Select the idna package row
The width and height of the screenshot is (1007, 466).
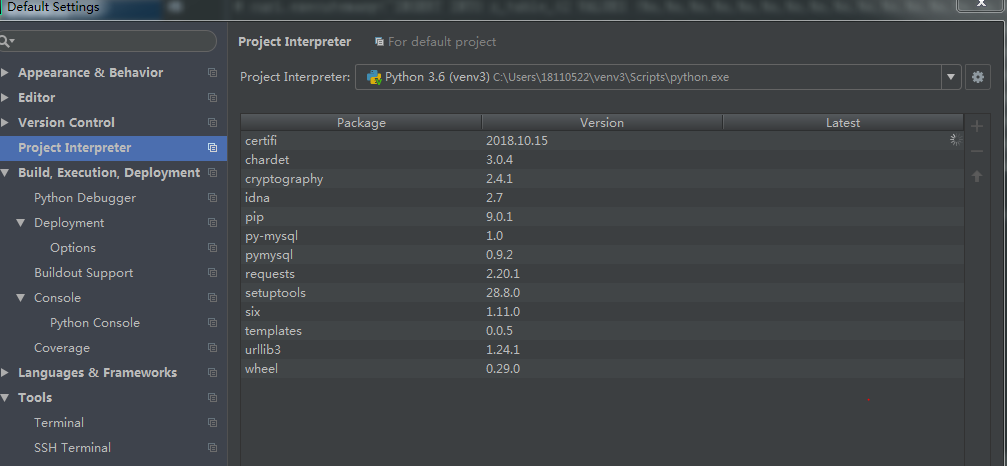(602, 198)
